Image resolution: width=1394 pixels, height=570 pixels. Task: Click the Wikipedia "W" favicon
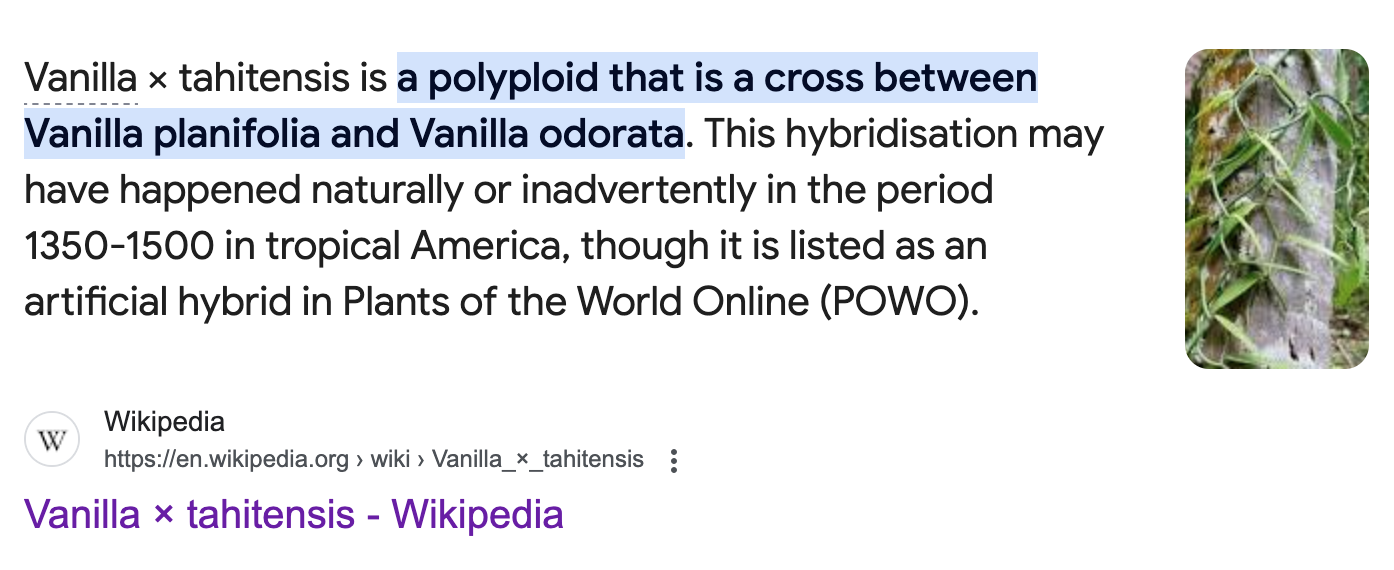[x=52, y=439]
